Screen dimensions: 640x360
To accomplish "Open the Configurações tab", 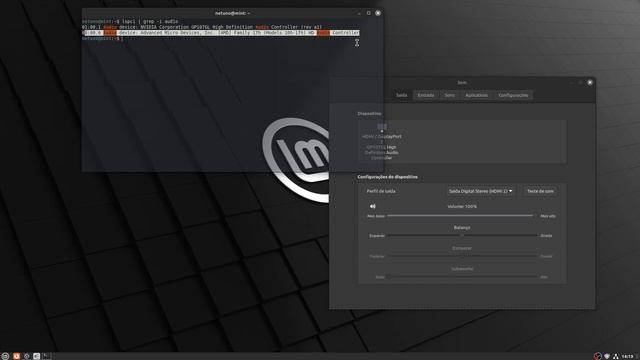I will click(x=513, y=95).
